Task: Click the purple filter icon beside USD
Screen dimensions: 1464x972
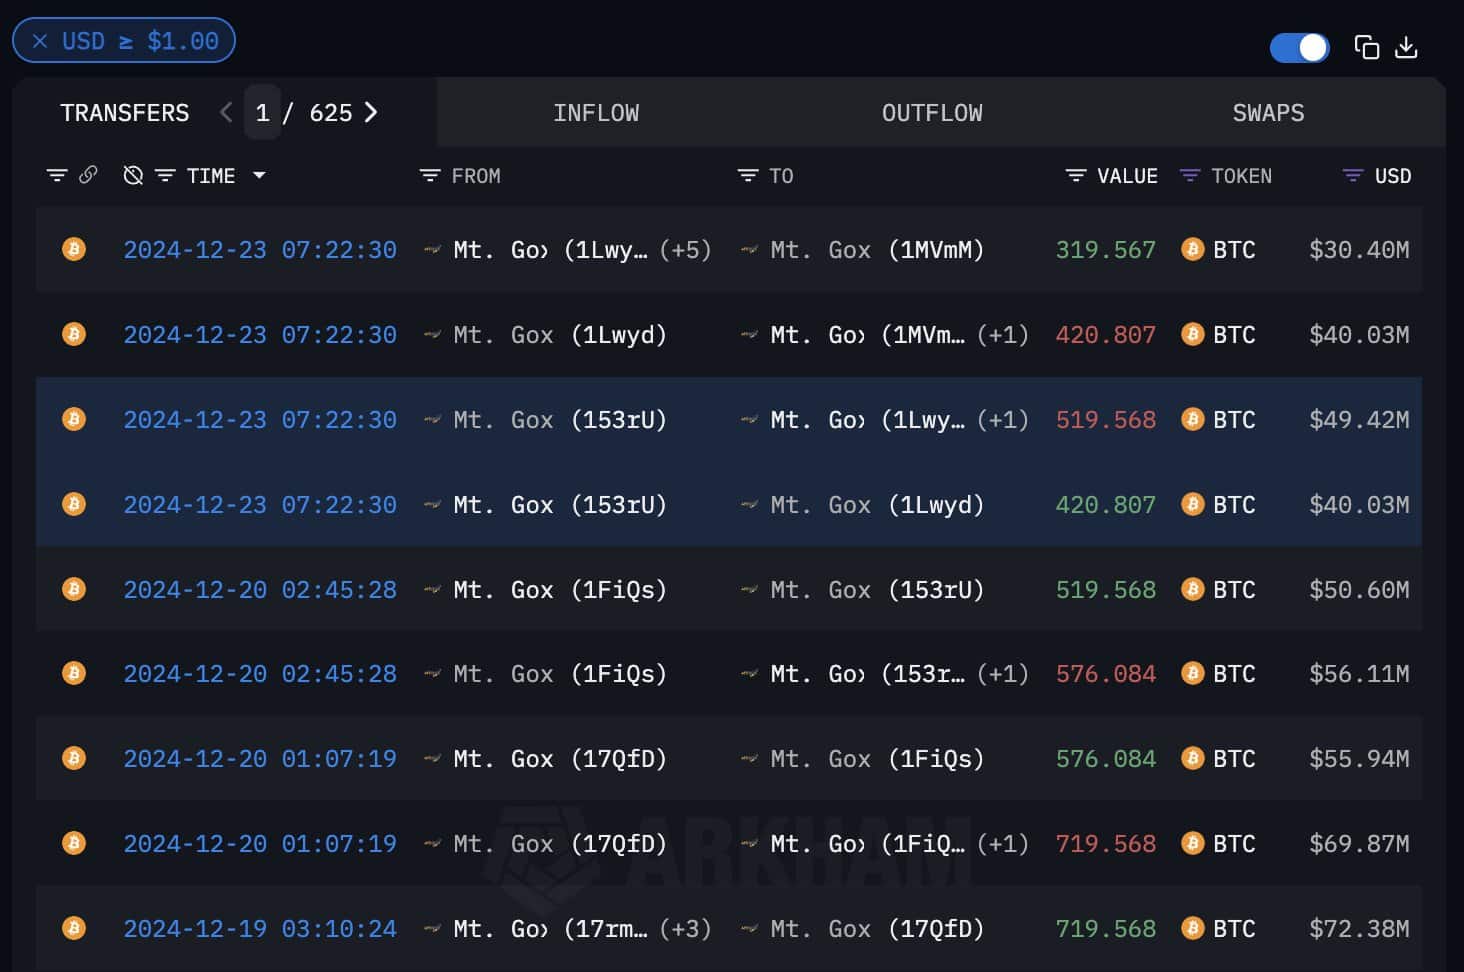Action: click(x=1352, y=176)
